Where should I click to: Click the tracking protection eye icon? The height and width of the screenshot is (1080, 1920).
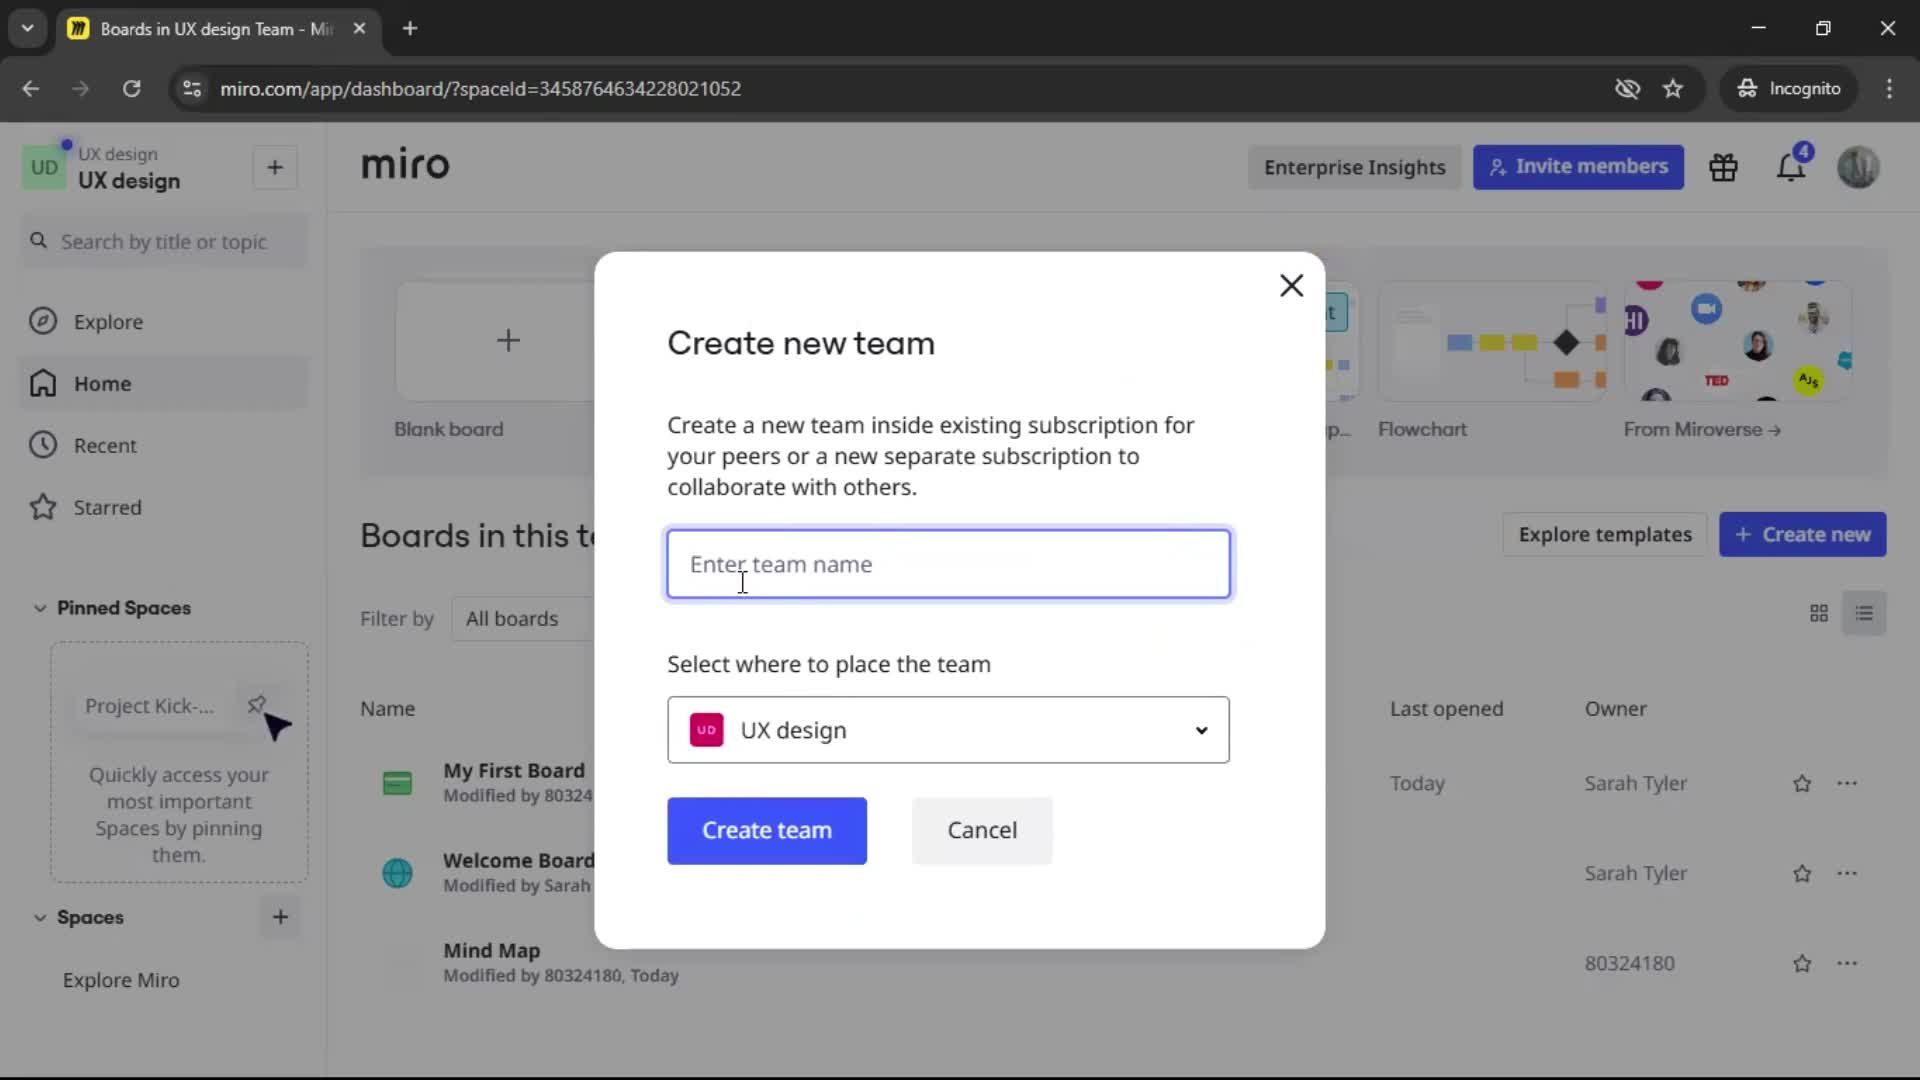1627,89
